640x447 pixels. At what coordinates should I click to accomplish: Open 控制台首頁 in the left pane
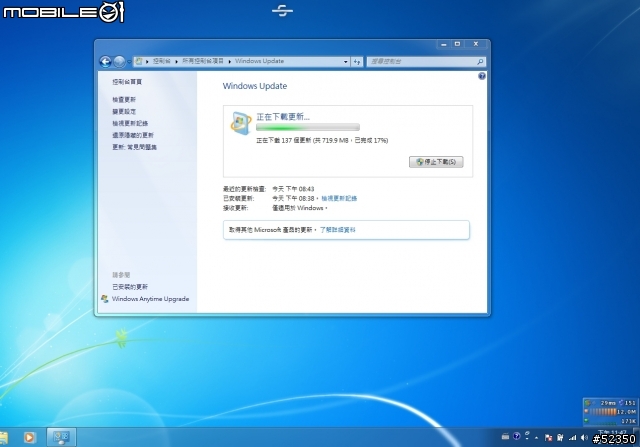(x=127, y=82)
